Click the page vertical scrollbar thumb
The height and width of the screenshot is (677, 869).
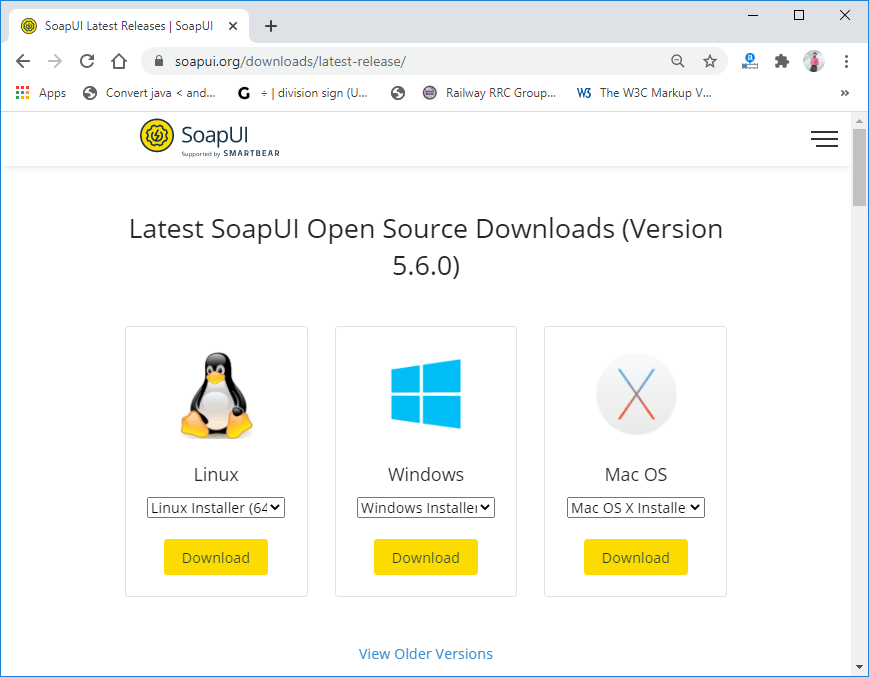coord(860,167)
